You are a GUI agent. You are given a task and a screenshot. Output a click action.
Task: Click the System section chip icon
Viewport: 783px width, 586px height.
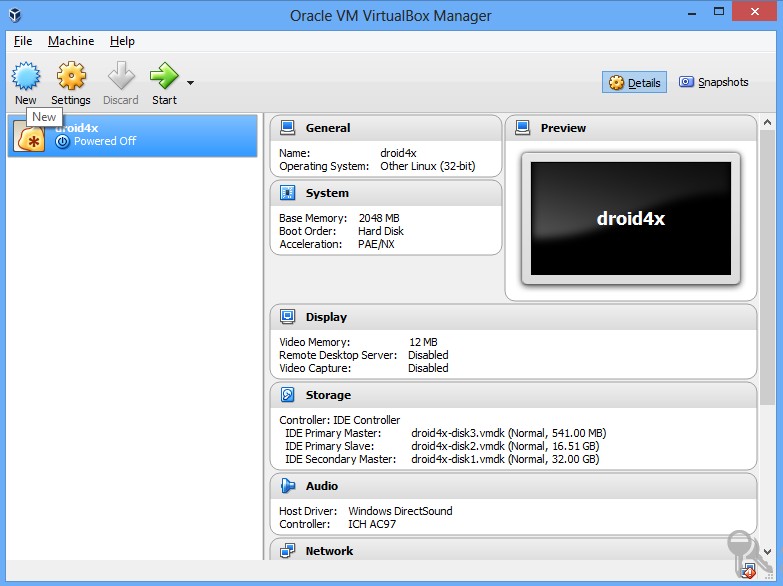click(x=288, y=193)
